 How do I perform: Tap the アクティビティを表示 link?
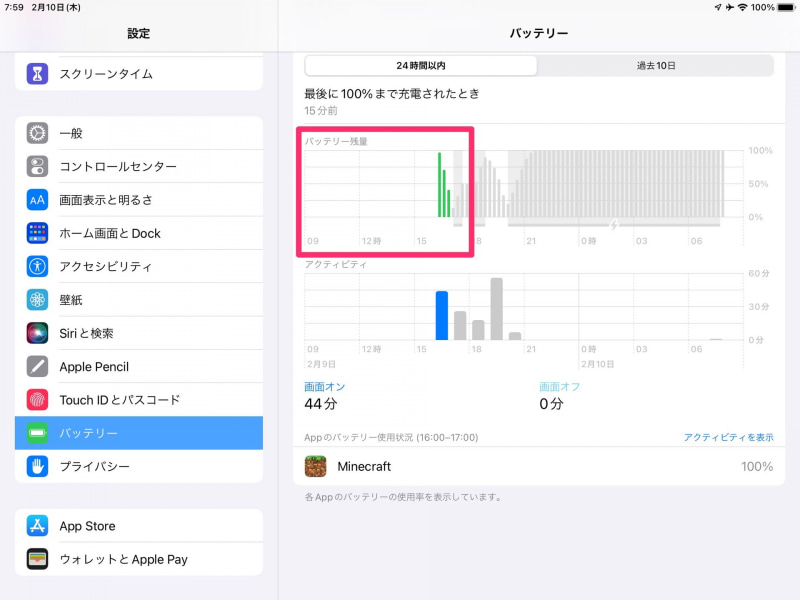pos(729,437)
